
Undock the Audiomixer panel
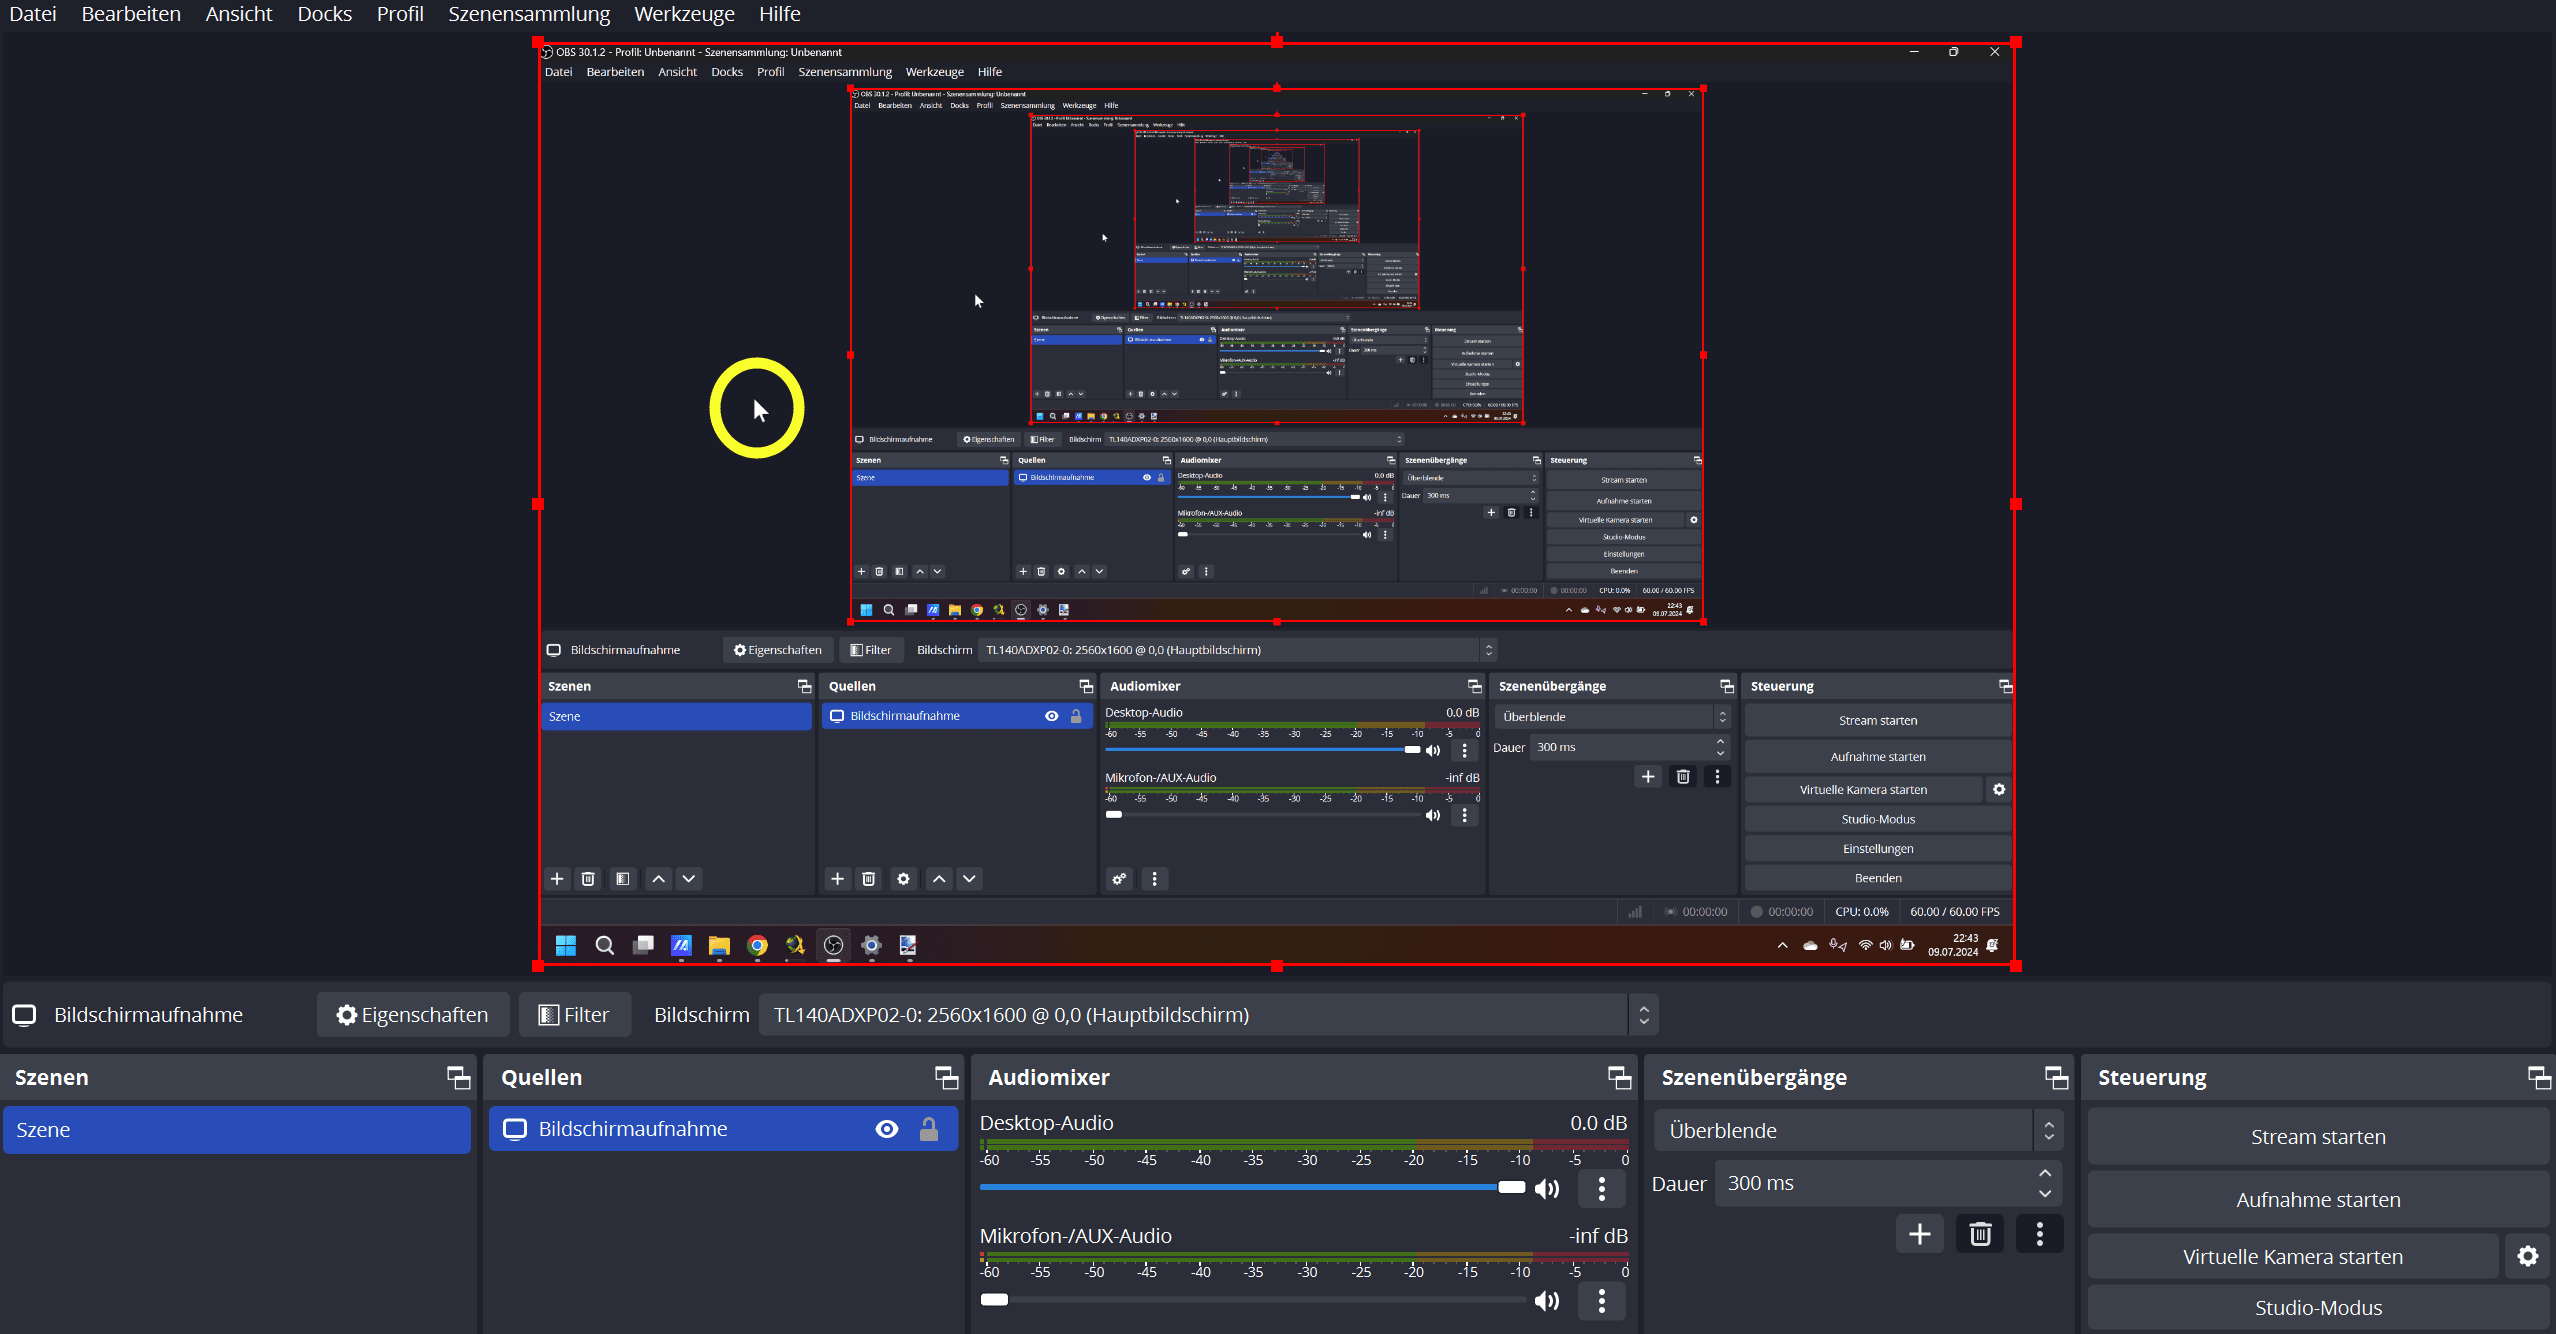[1619, 1077]
